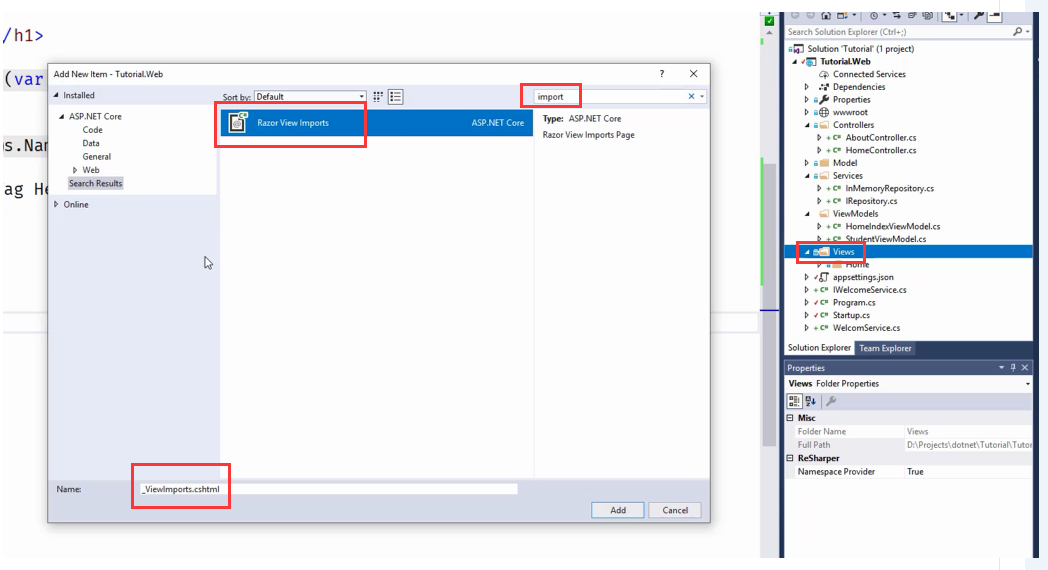Pin the Properties panel
Screen dimensions: 1048x570
(1013, 368)
